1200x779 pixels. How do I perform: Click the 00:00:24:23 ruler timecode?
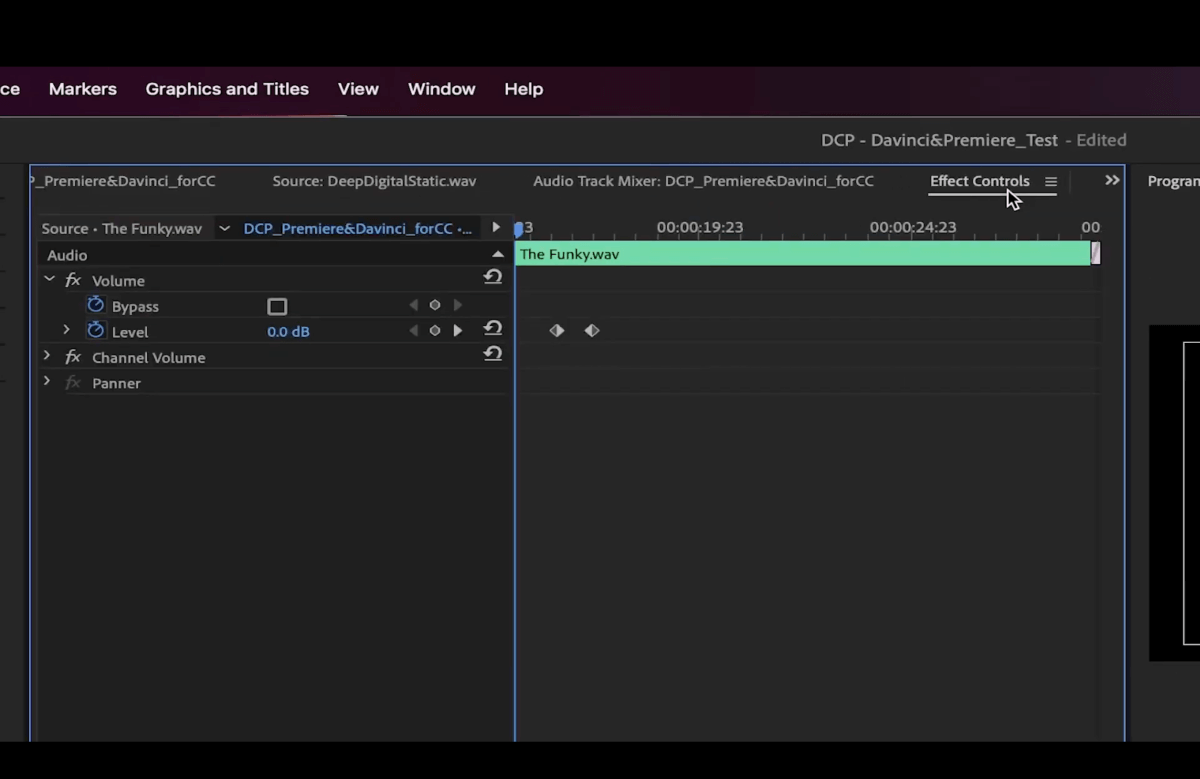pos(913,227)
